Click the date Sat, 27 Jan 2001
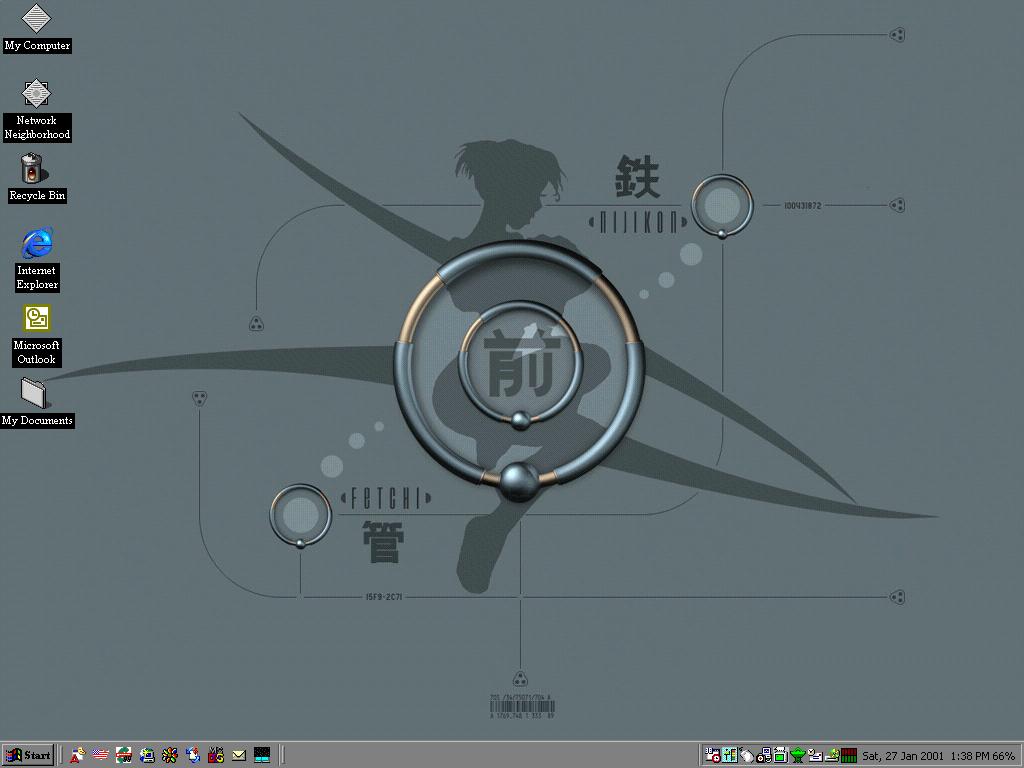This screenshot has height=768, width=1024. pyautogui.click(x=902, y=756)
